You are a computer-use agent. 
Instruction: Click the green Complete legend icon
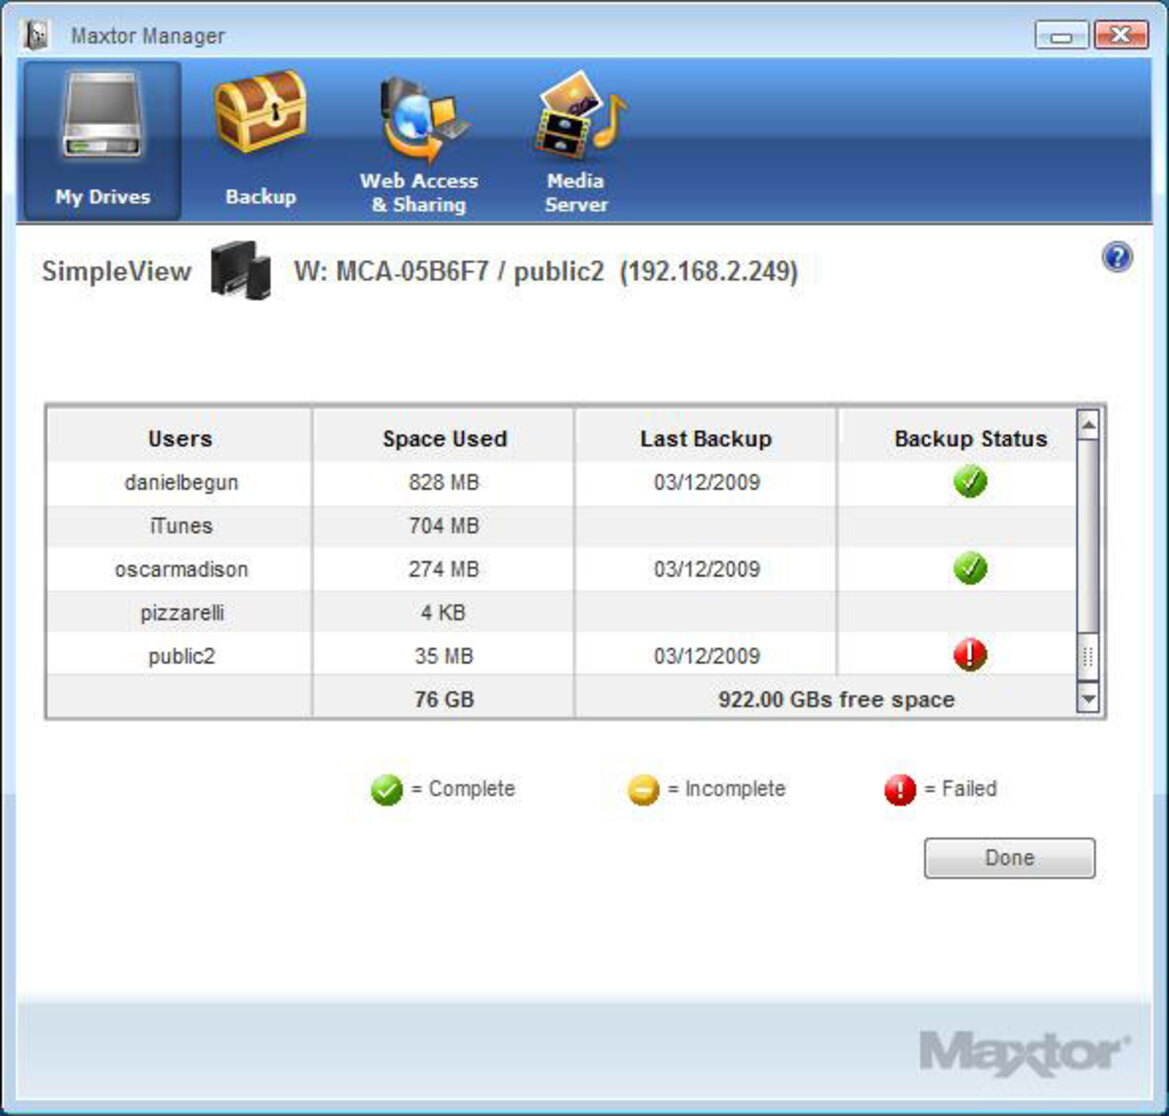(x=386, y=789)
